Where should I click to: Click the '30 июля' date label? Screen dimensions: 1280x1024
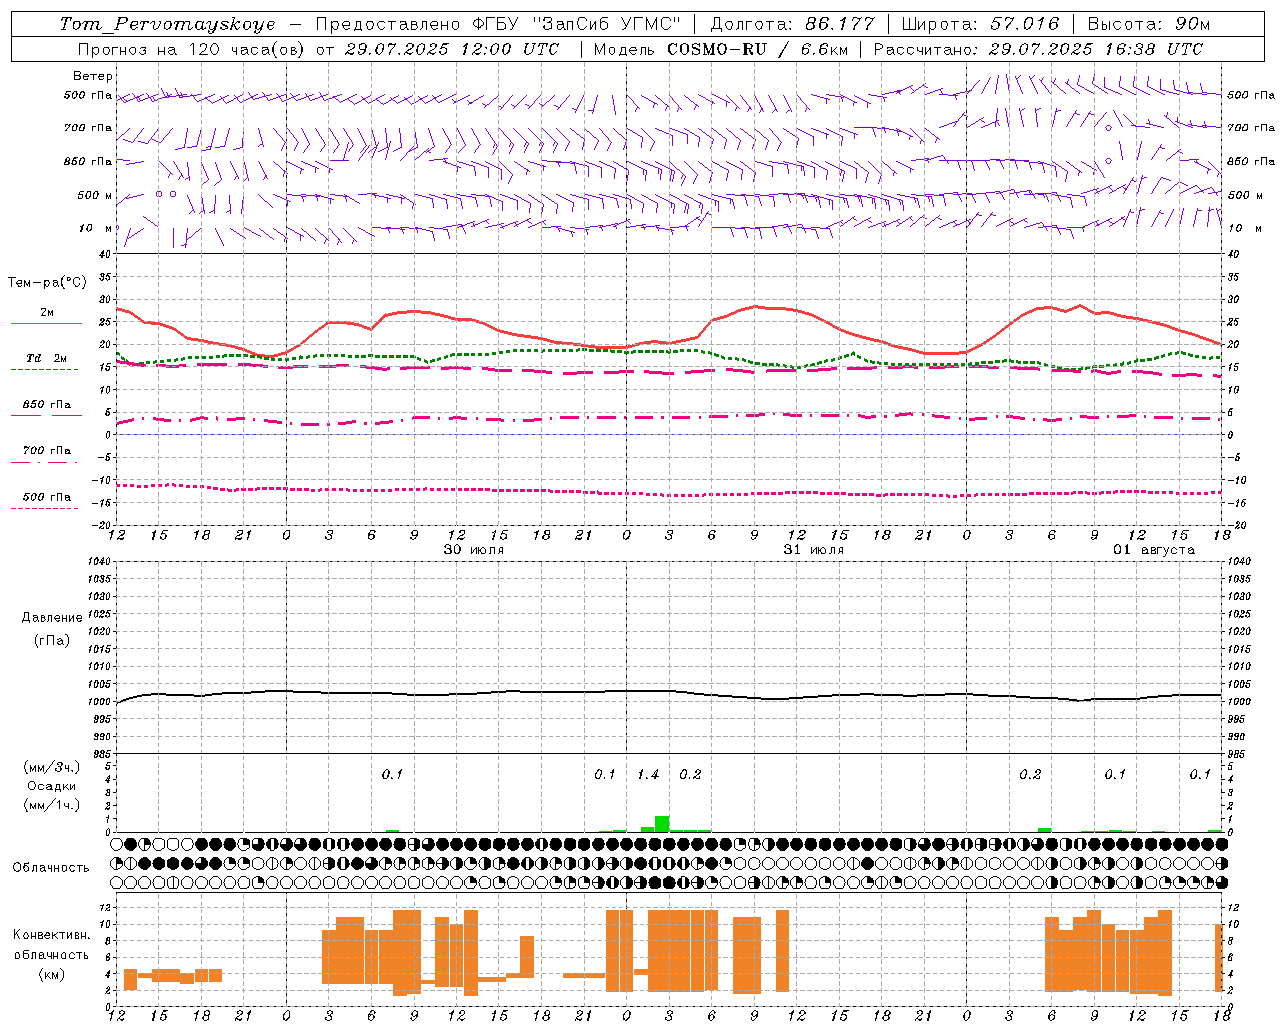[474, 550]
